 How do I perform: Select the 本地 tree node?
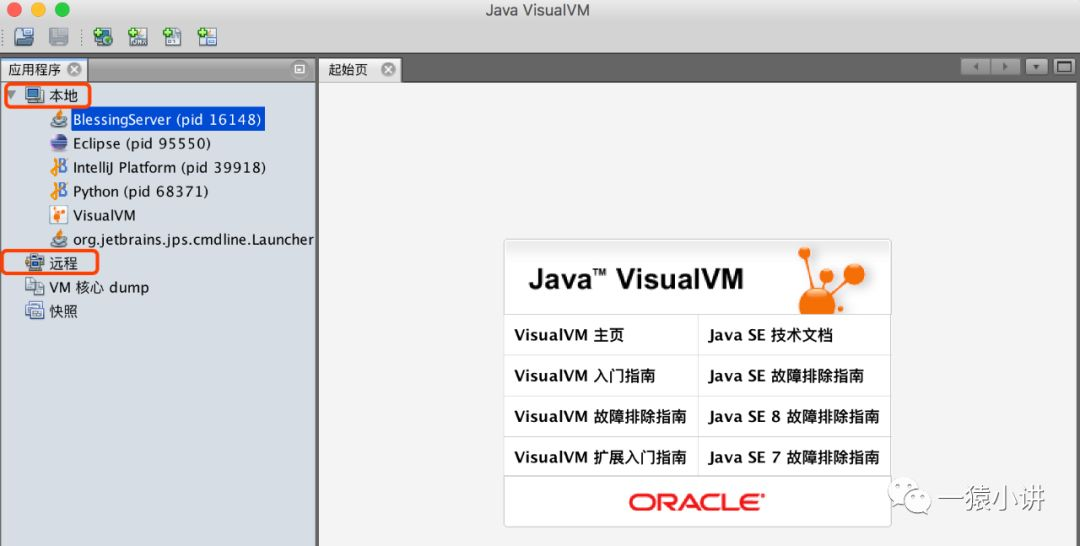point(63,95)
